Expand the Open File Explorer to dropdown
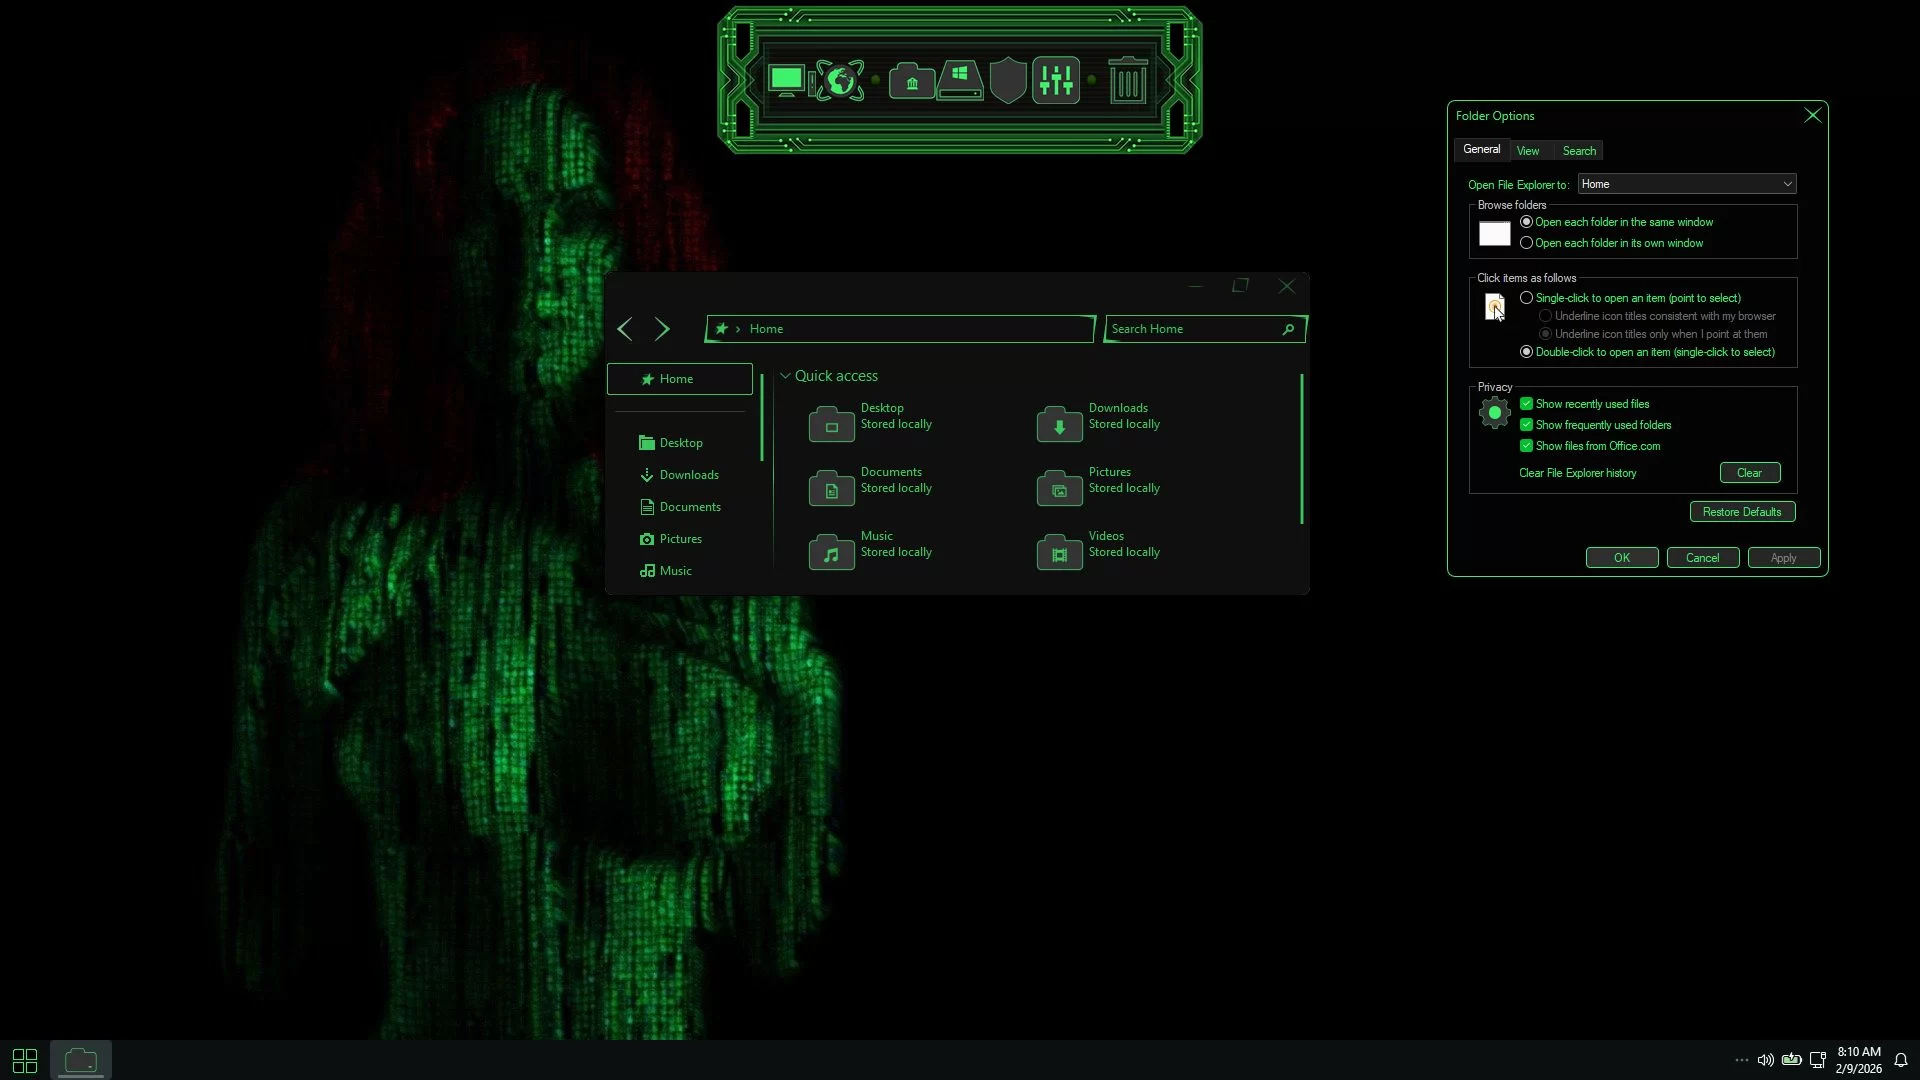This screenshot has width=1920, height=1080. [1787, 184]
